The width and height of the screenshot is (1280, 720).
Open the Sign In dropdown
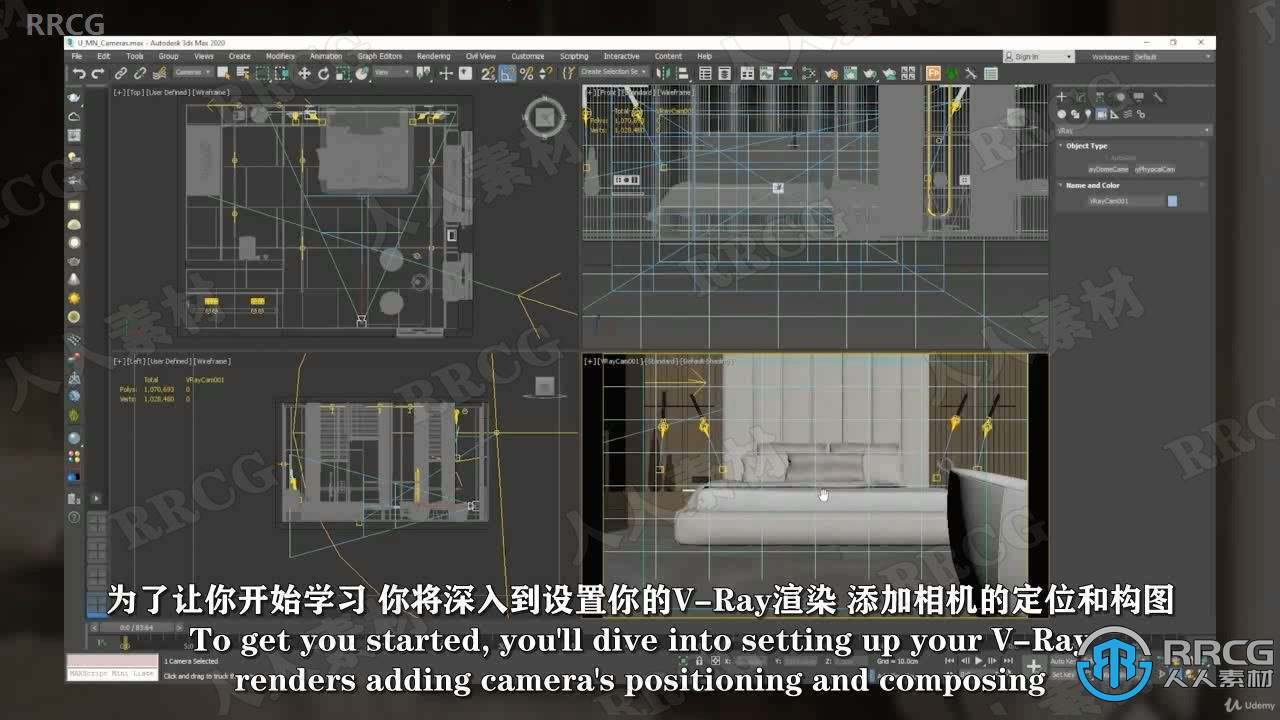1039,57
